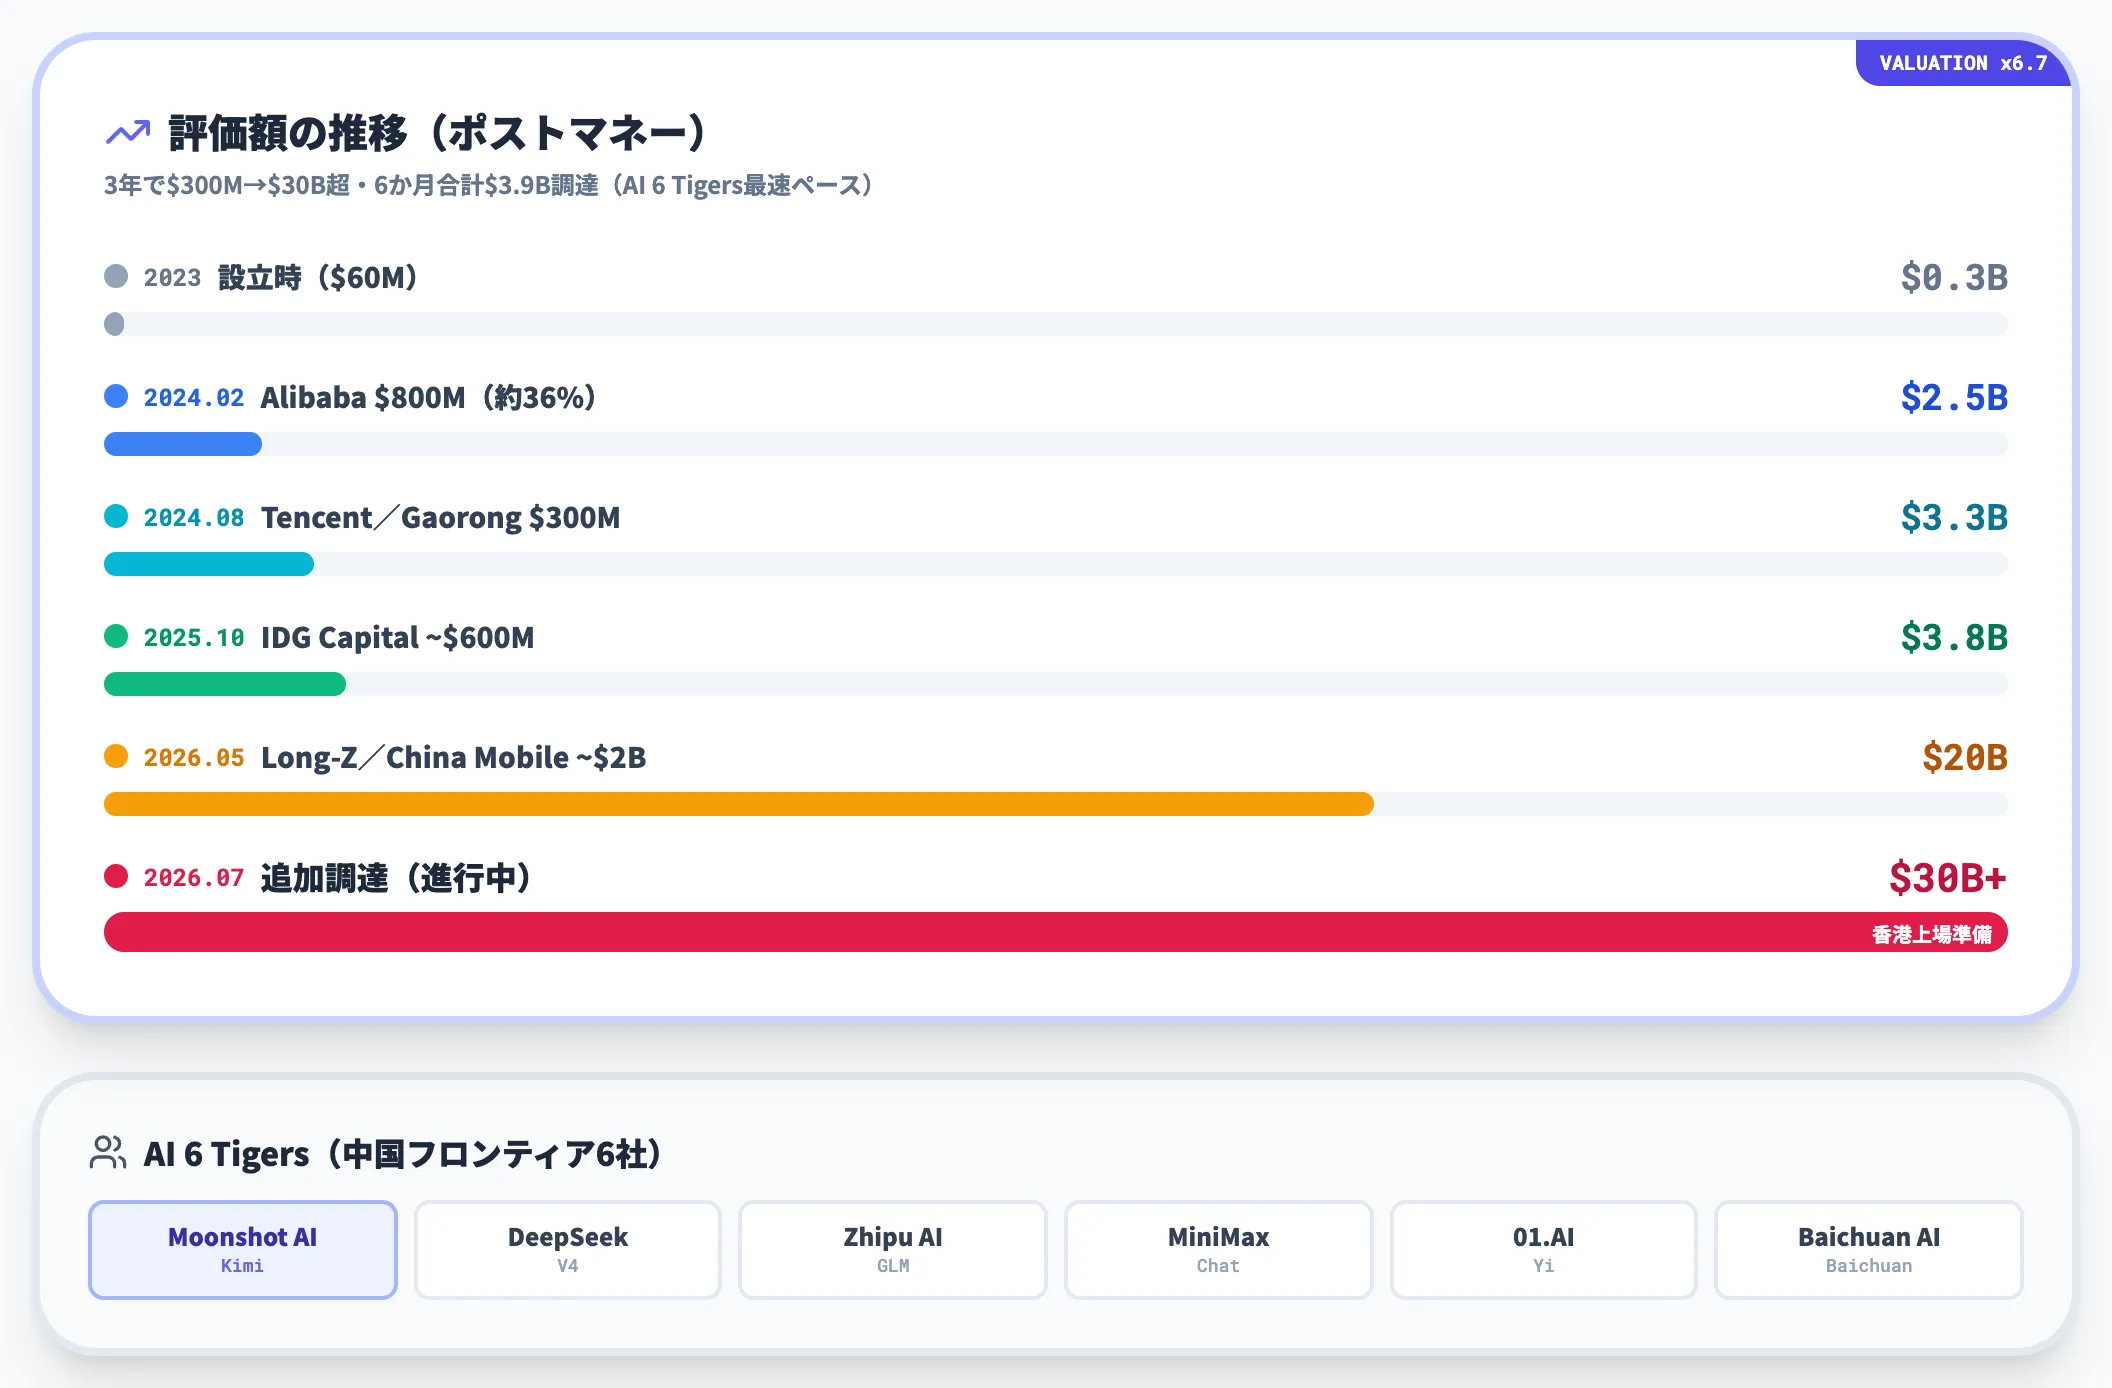This screenshot has width=2112, height=1388.
Task: Click the green $3.8B valuation bar
Action: point(225,684)
